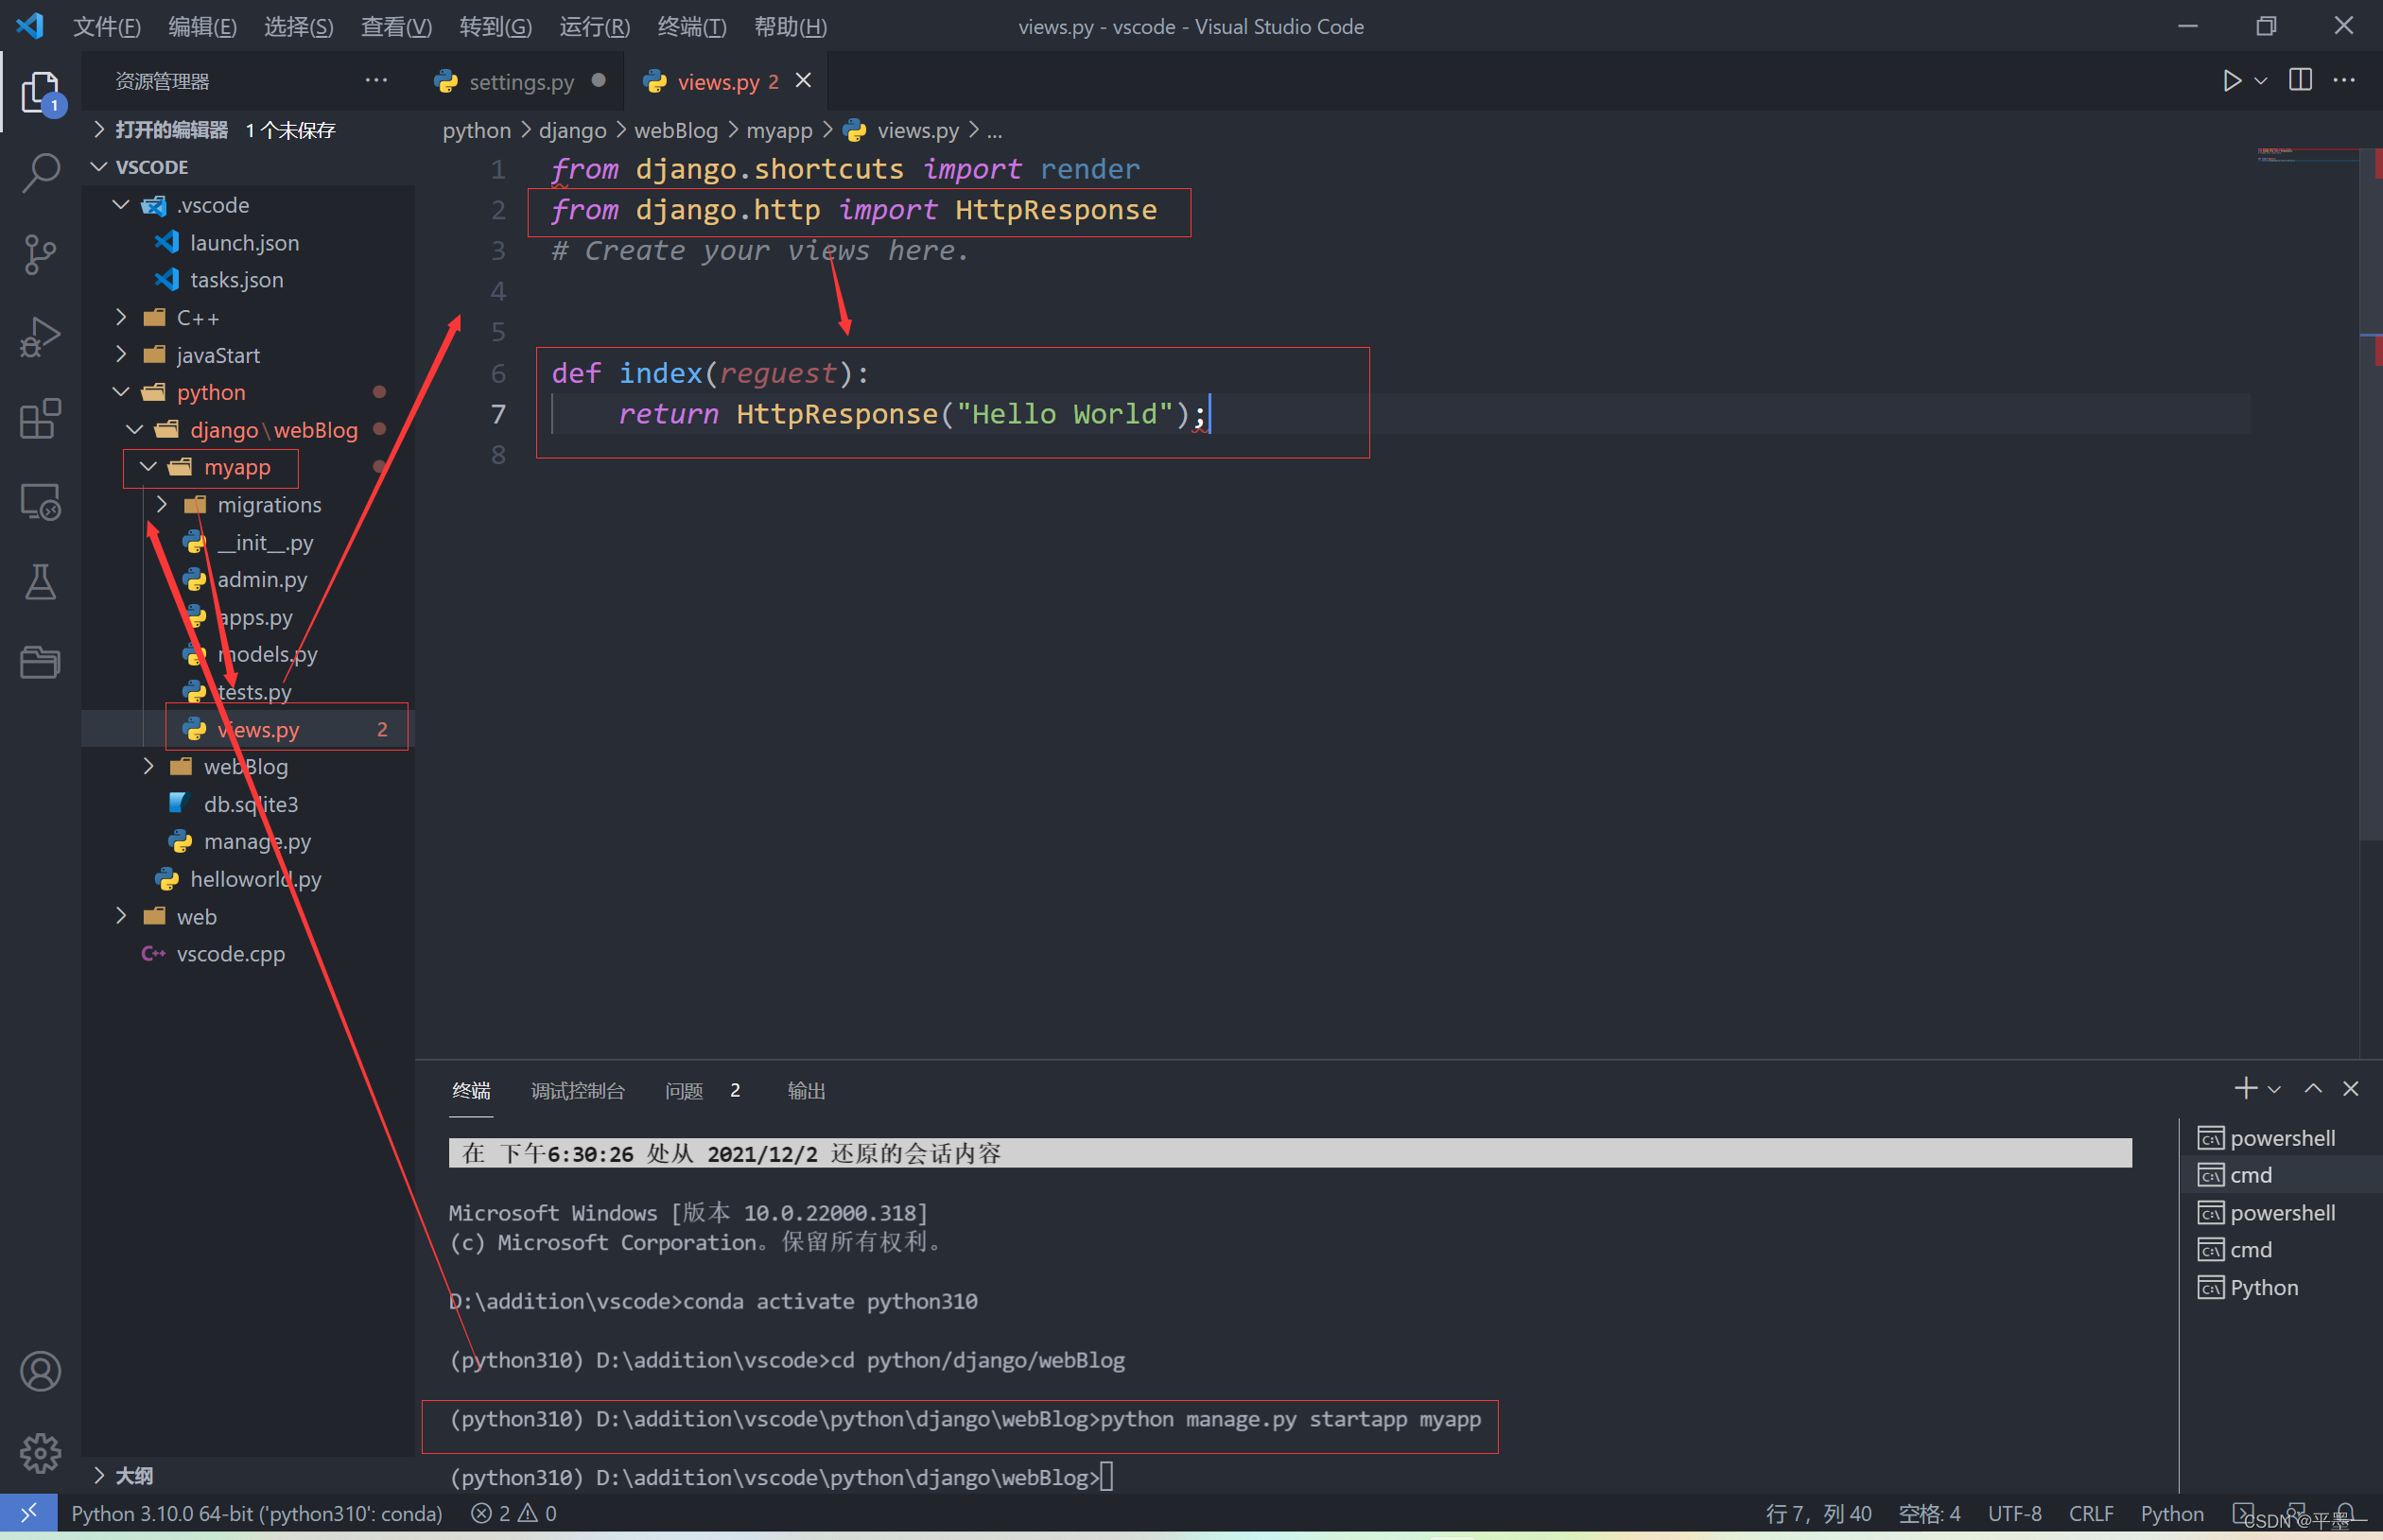Click the Run Python File play button
This screenshot has height=1540, width=2383.
(x=2231, y=81)
